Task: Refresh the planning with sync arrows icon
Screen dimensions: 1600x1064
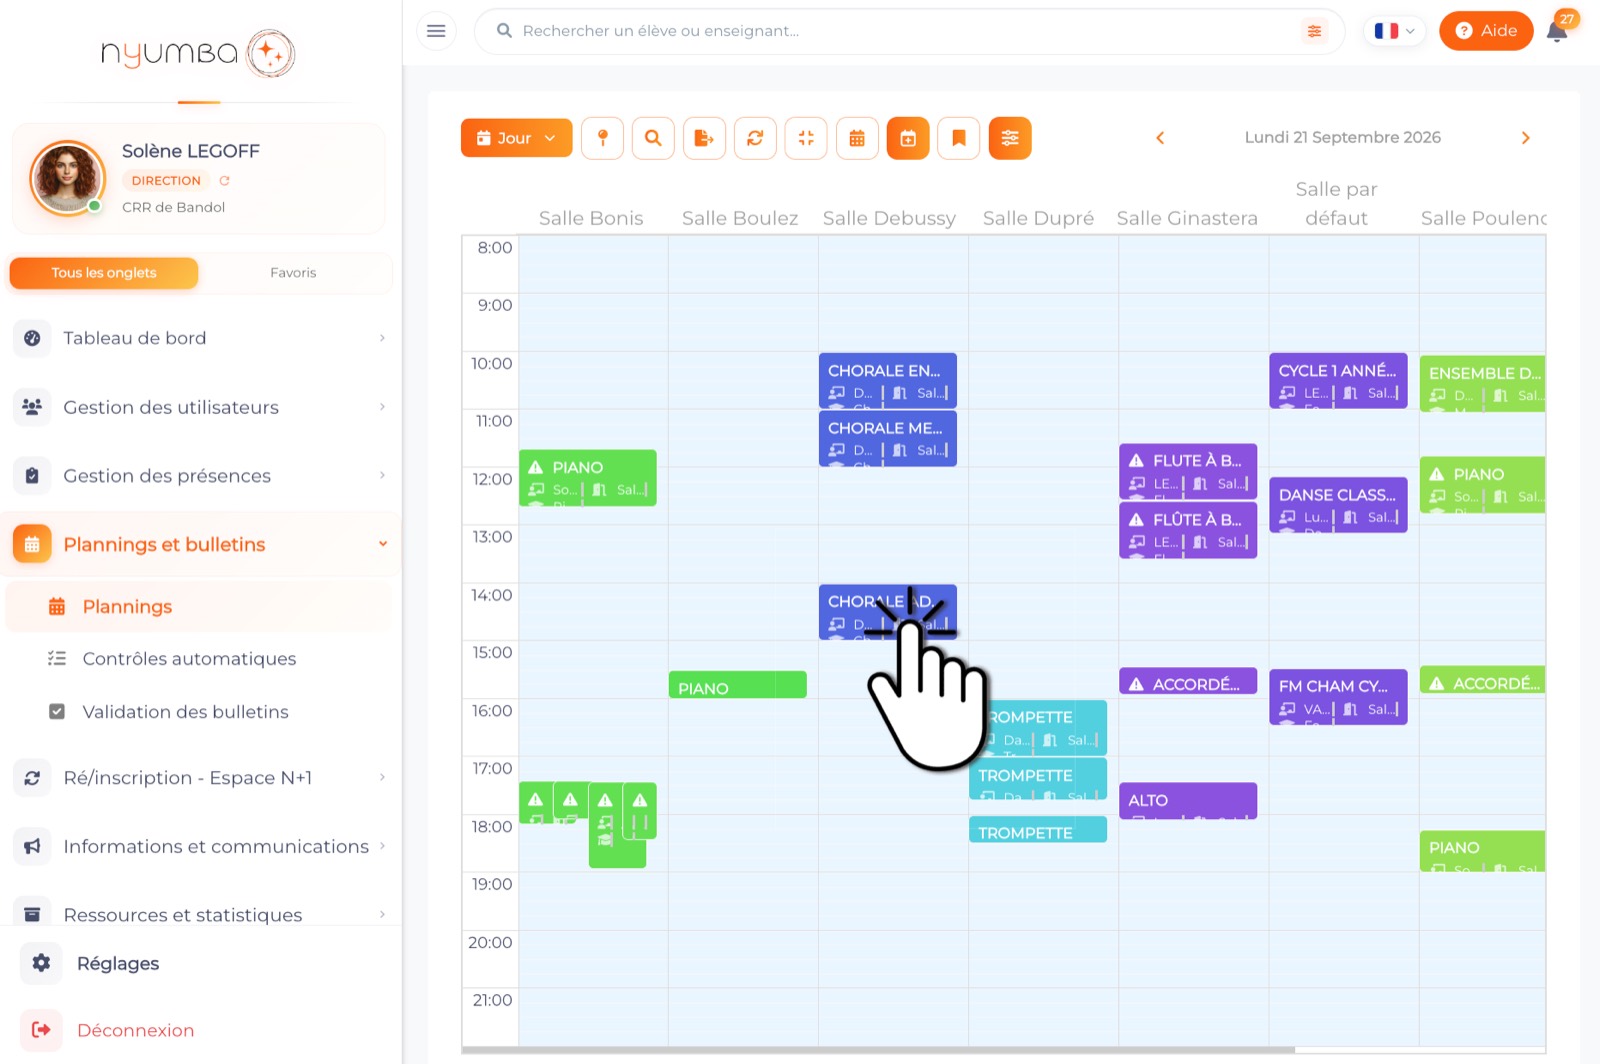Action: (755, 138)
